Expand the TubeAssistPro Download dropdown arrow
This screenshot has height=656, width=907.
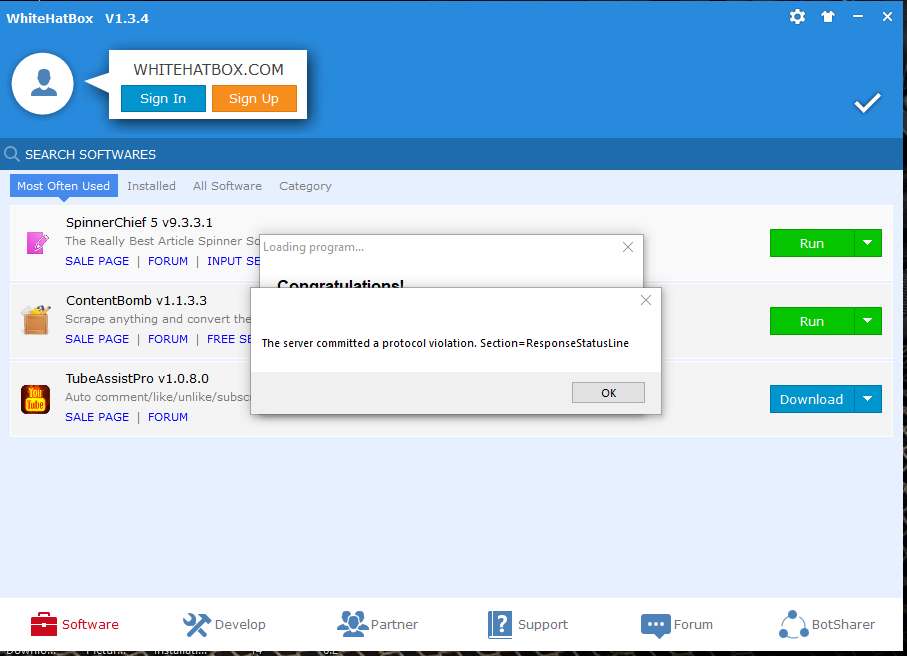point(867,399)
